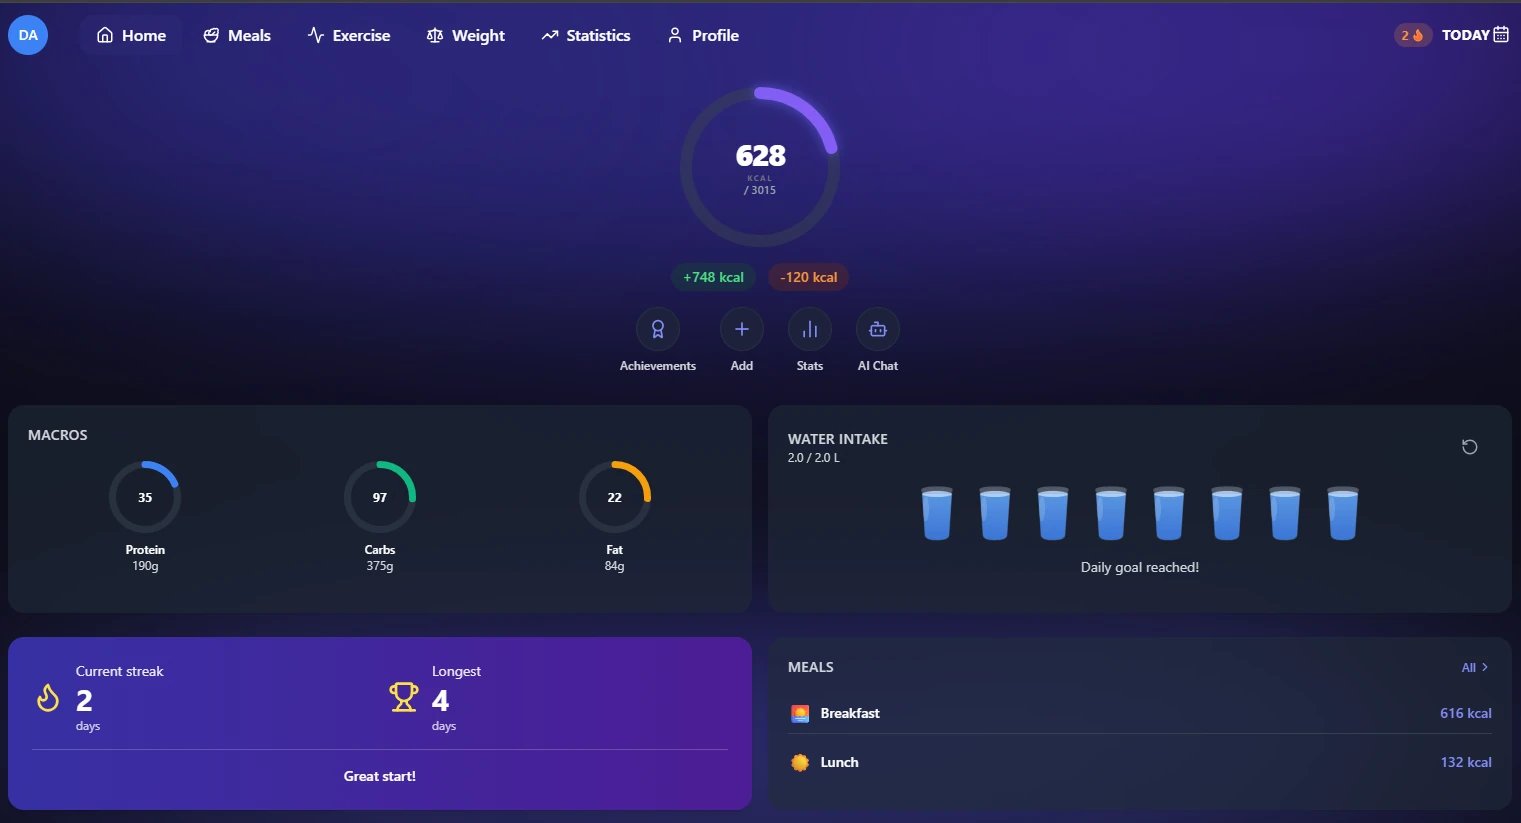Click the trophy icon beside Longest
1521x823 pixels.
(404, 697)
